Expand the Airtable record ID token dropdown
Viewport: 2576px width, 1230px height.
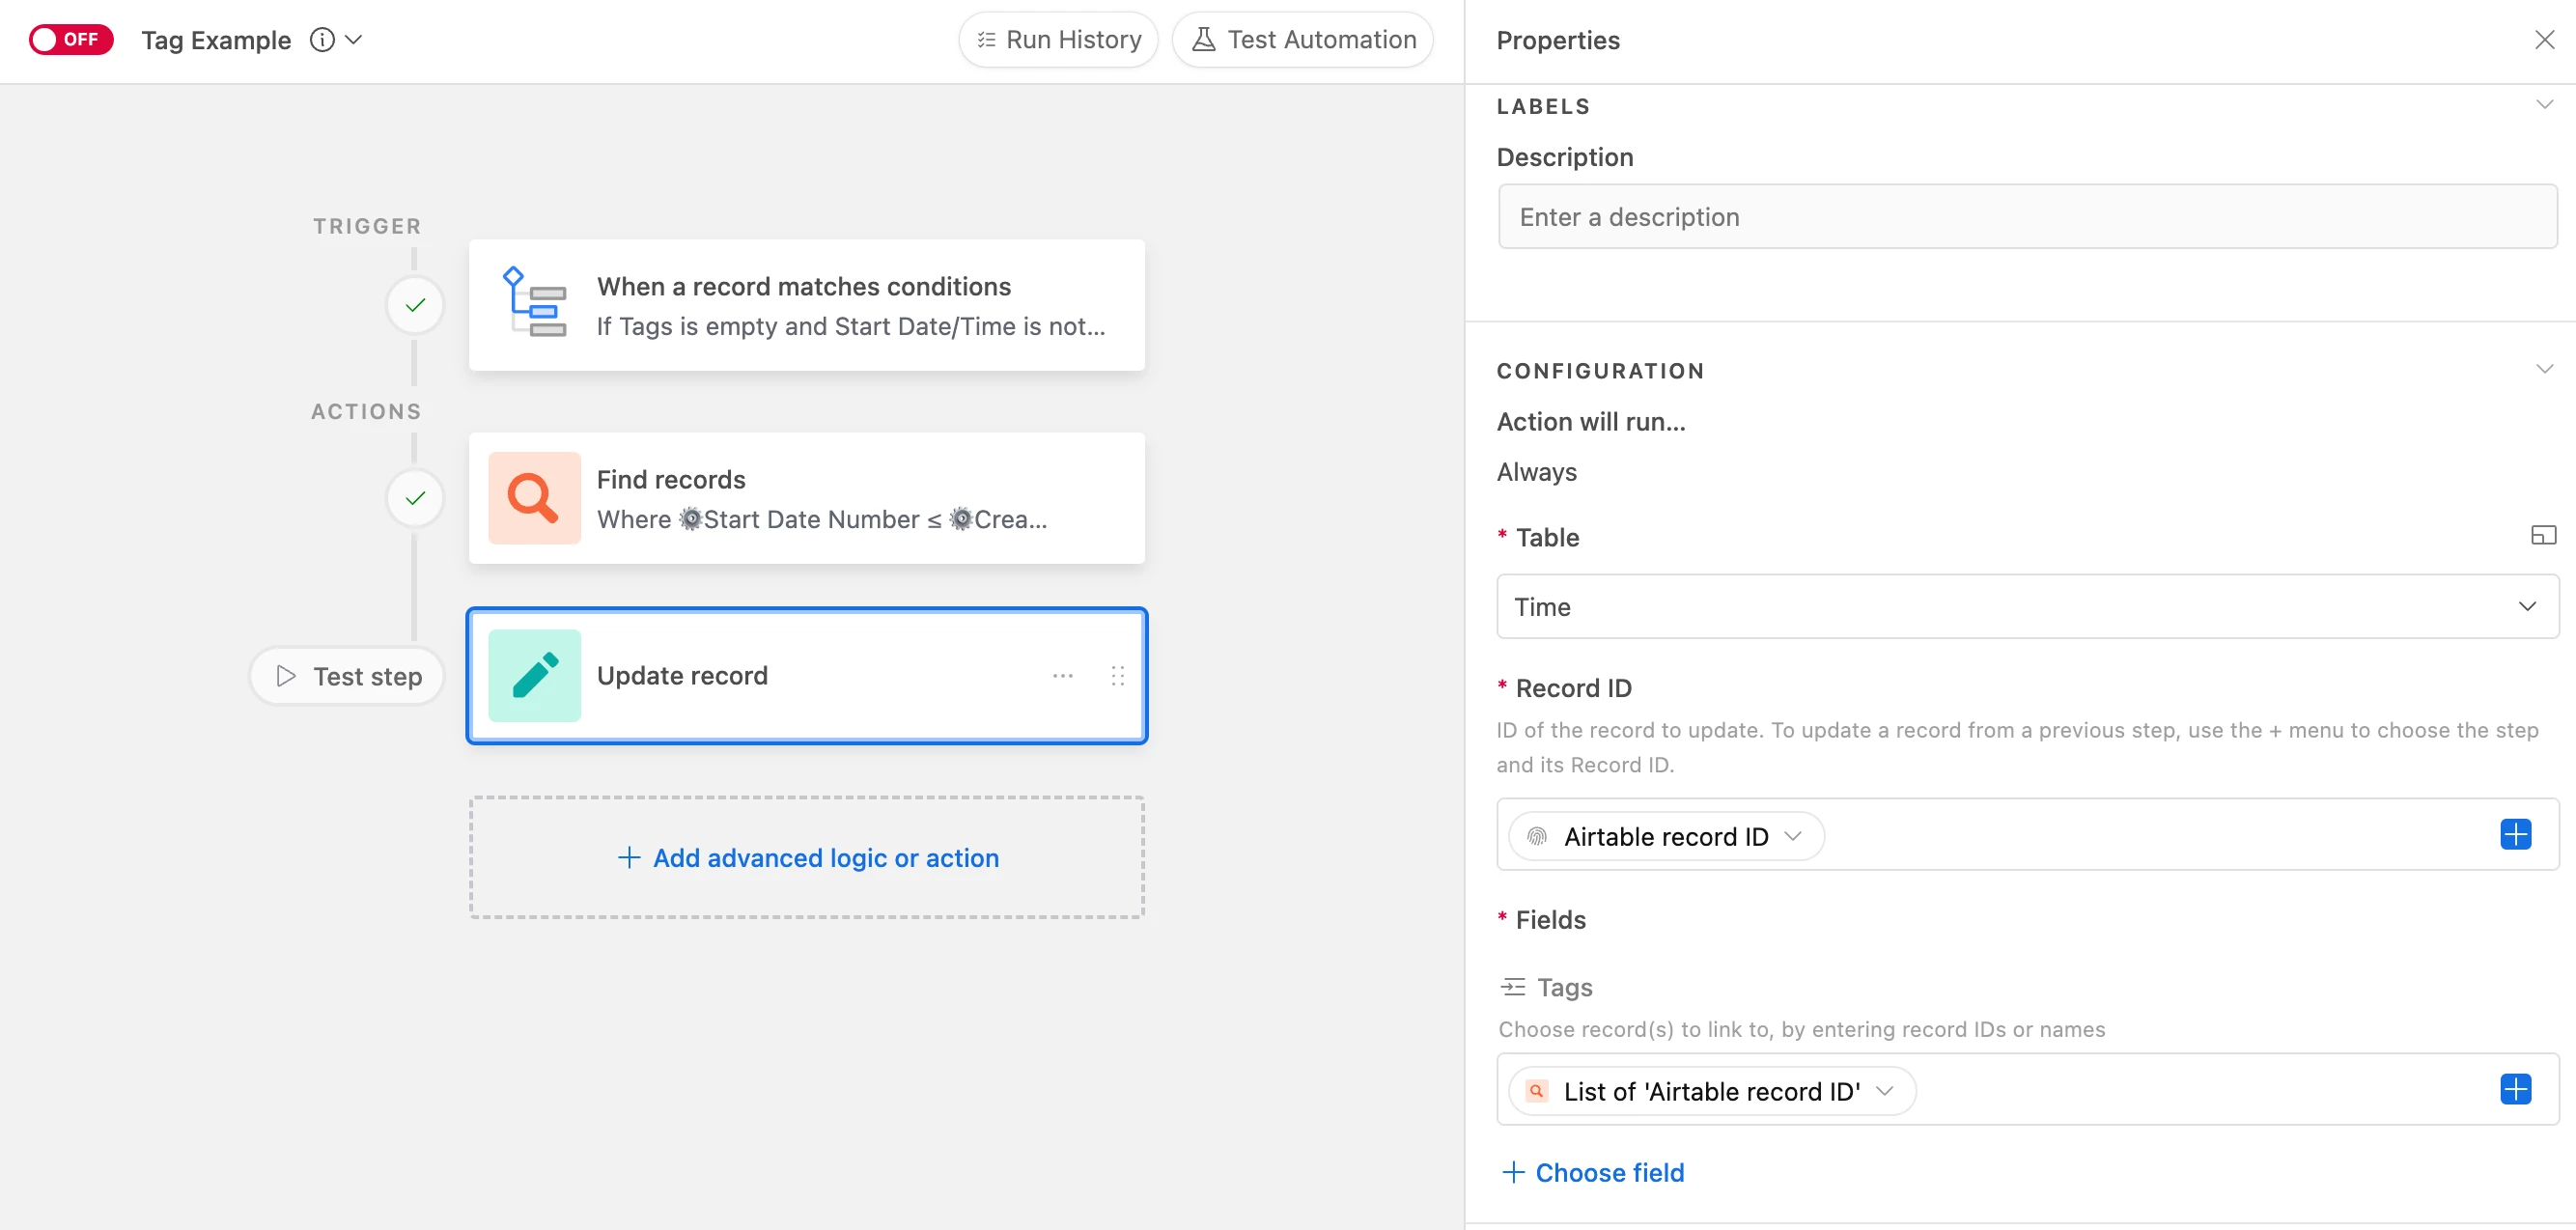[x=1793, y=836]
